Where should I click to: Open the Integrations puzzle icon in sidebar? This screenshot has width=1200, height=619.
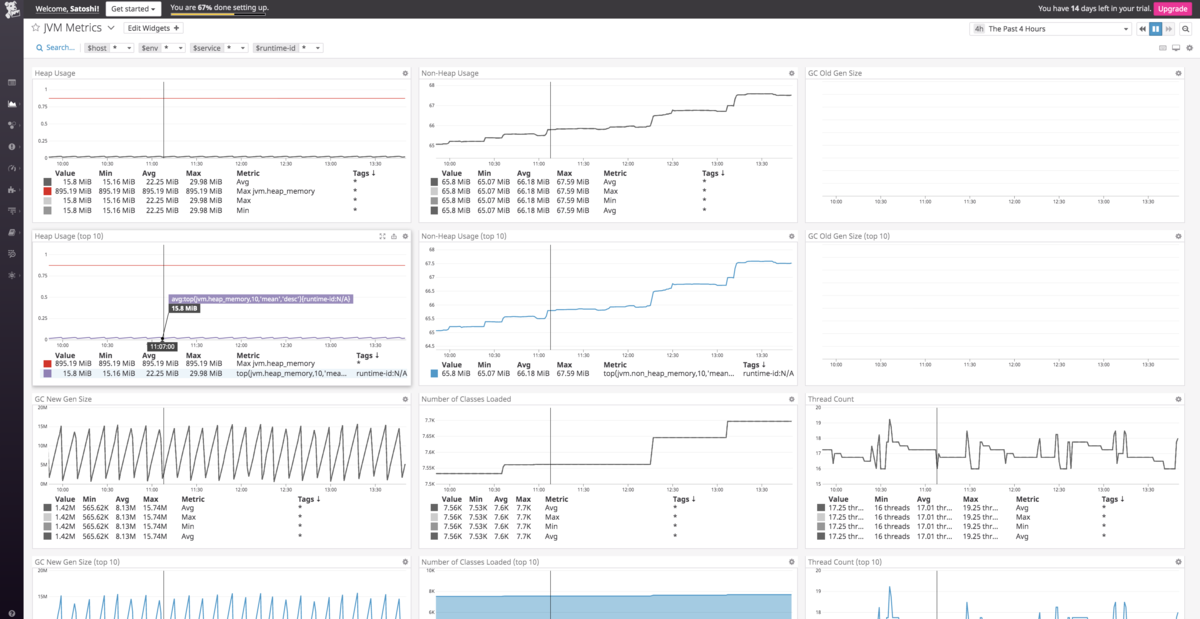[11, 189]
